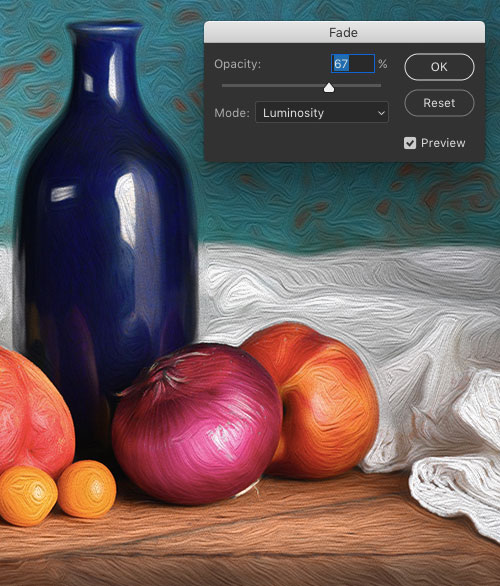Click OK in the Fade dialog

(x=439, y=67)
